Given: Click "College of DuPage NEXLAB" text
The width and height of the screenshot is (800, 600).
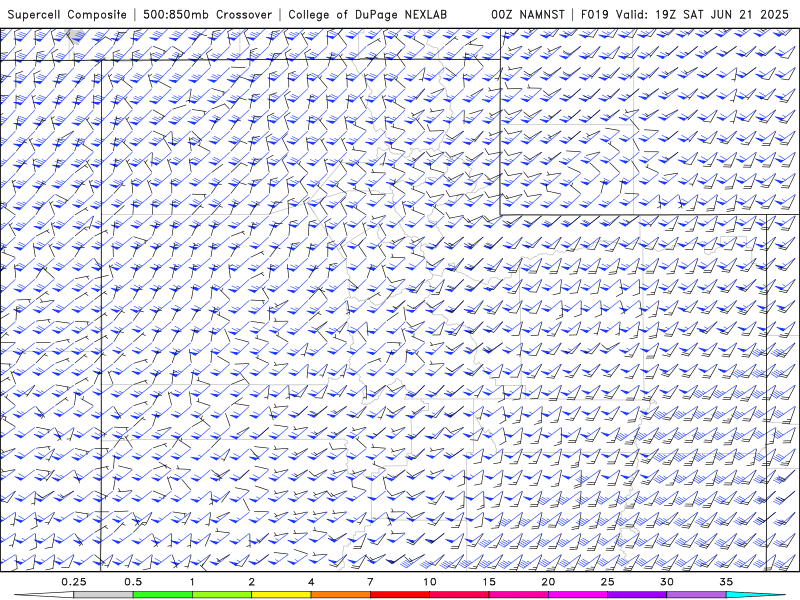Looking at the screenshot, I should [x=367, y=14].
